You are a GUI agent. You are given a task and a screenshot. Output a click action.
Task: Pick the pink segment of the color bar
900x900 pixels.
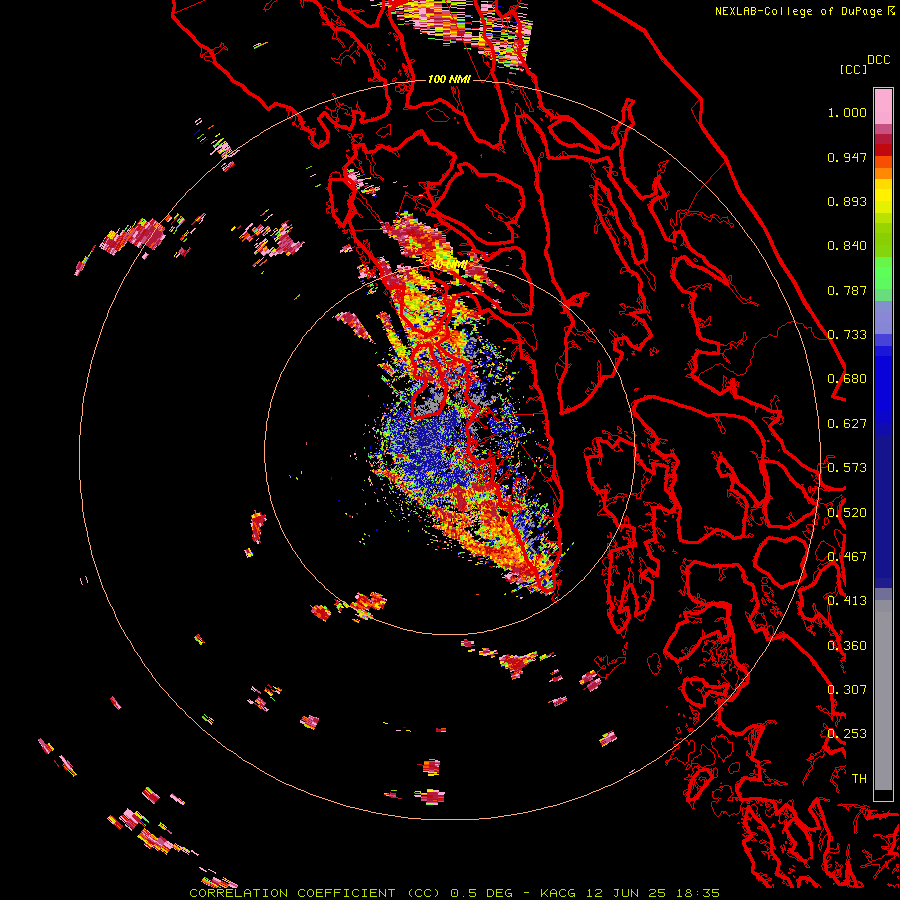883,106
